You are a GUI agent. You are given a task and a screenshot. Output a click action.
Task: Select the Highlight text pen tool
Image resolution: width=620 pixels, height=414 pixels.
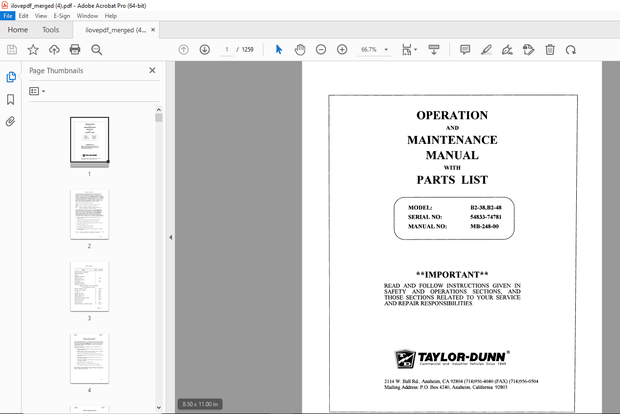(x=486, y=50)
